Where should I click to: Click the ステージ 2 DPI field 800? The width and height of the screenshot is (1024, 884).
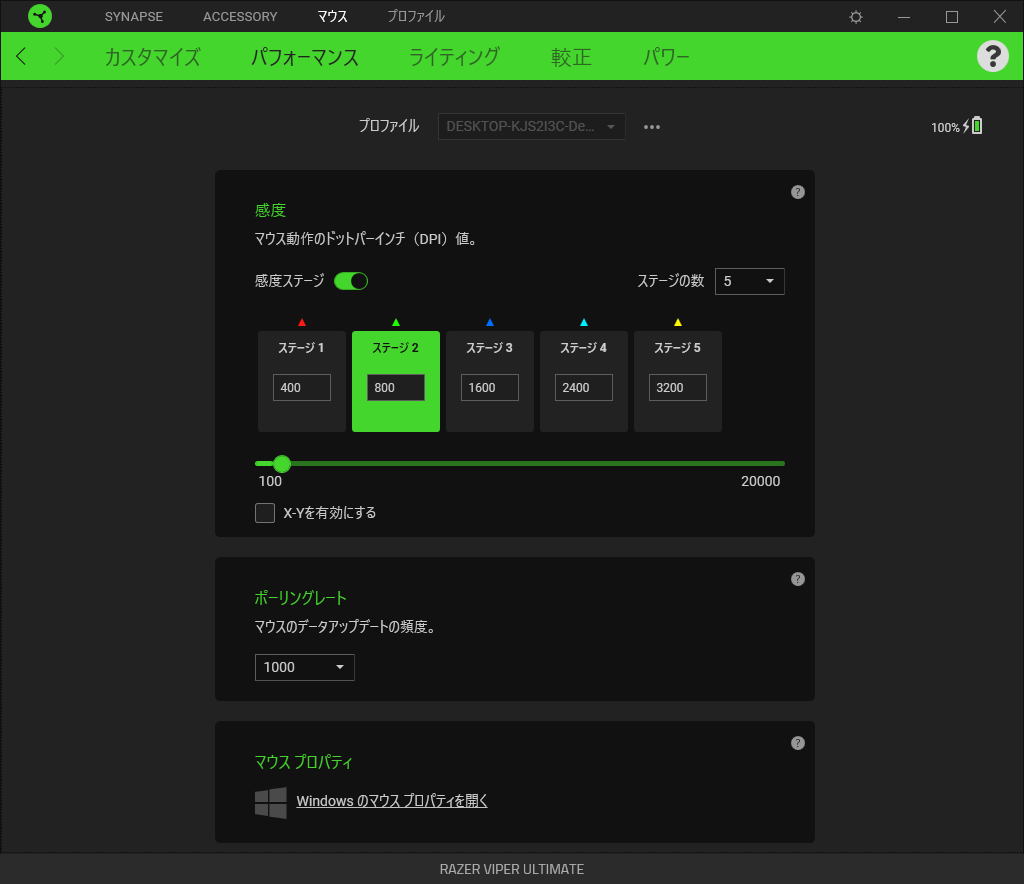396,388
